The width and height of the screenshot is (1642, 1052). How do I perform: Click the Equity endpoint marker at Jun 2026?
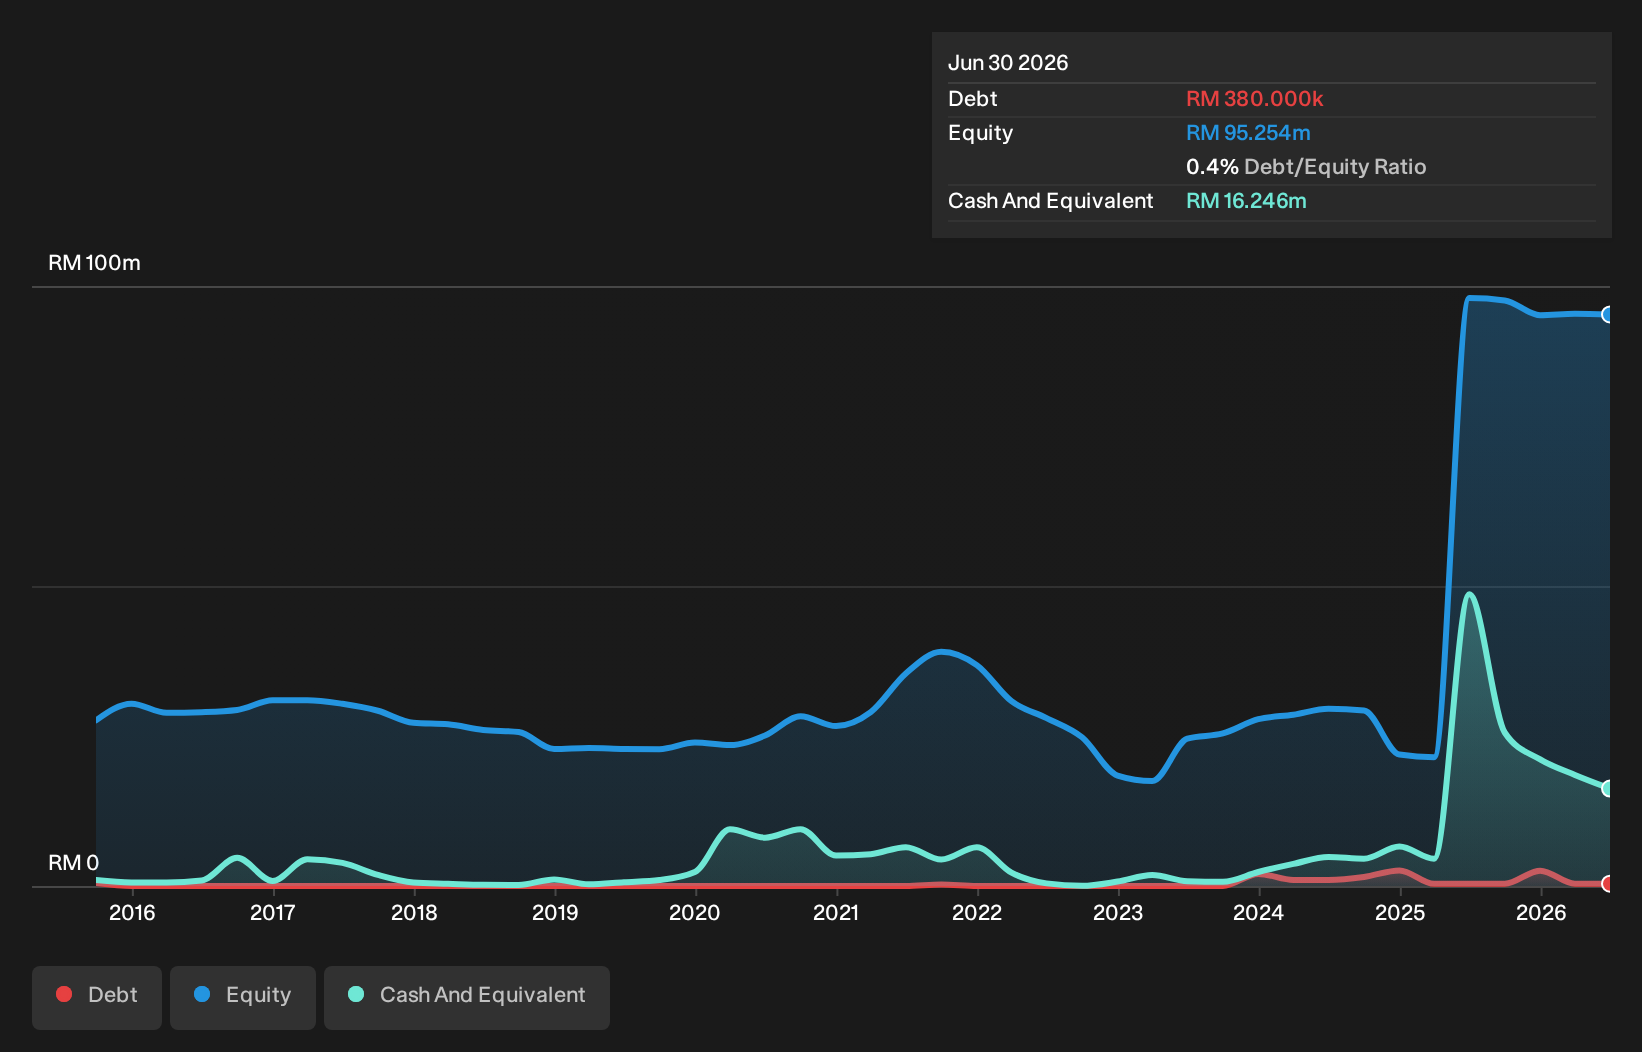coord(1608,315)
